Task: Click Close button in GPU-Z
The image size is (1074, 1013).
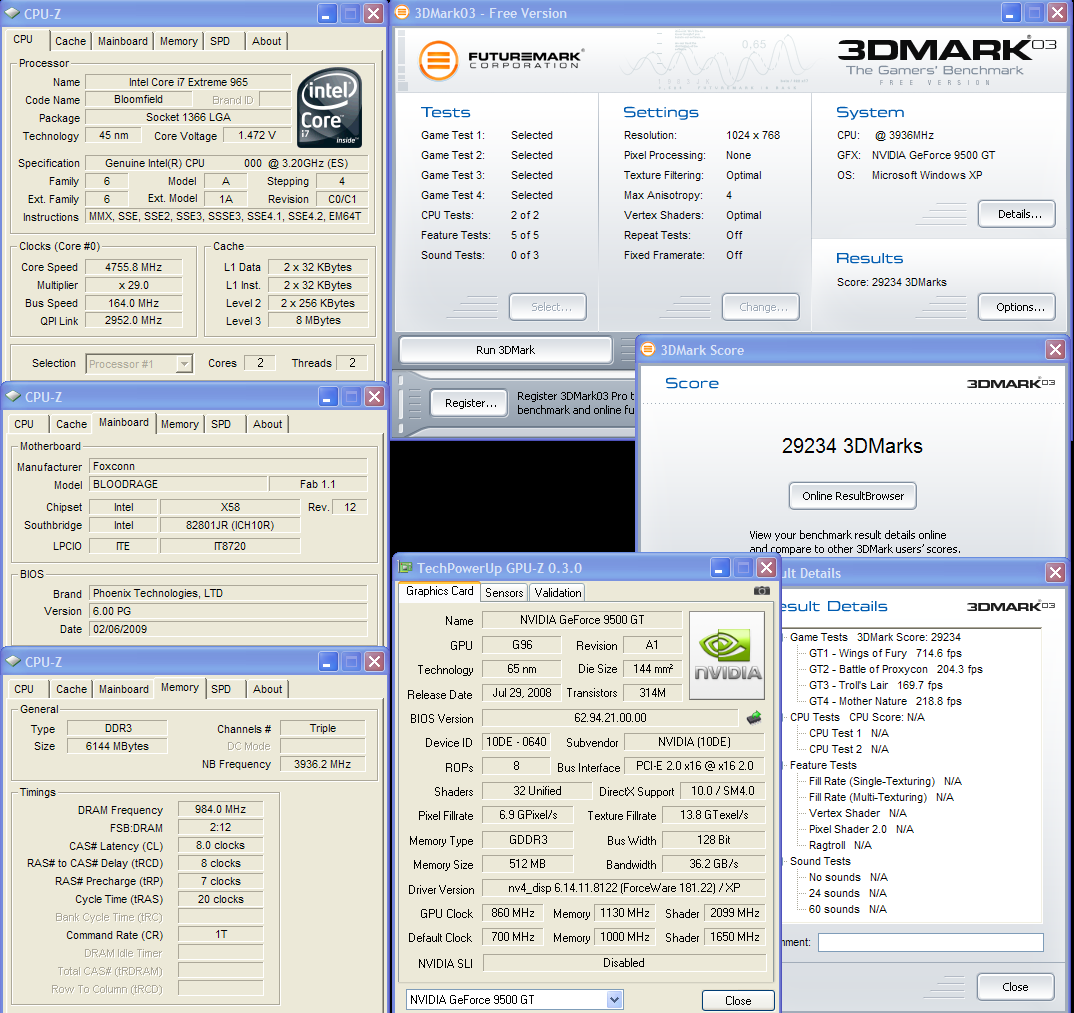Action: click(738, 1001)
